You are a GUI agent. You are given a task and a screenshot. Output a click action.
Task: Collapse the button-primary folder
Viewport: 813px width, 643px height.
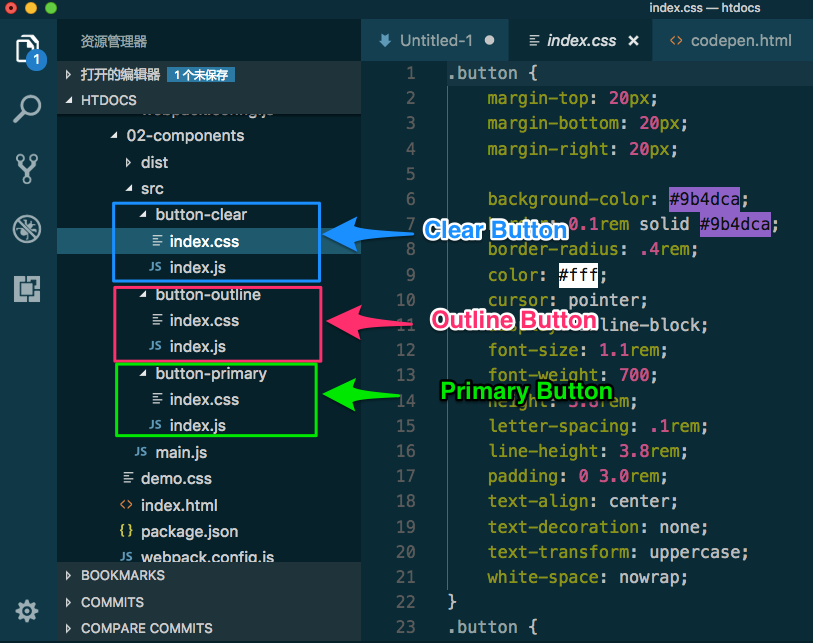tap(143, 373)
